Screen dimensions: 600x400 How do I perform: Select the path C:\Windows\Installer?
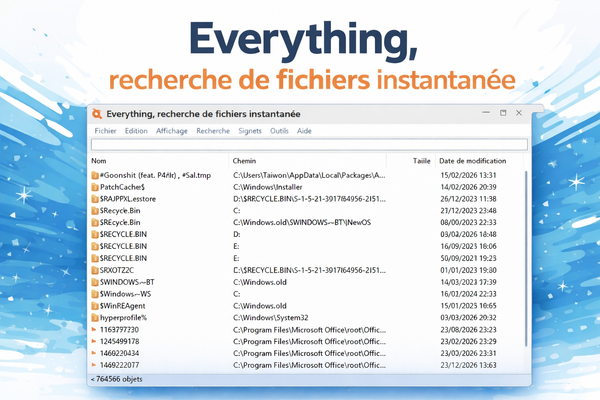pos(268,187)
